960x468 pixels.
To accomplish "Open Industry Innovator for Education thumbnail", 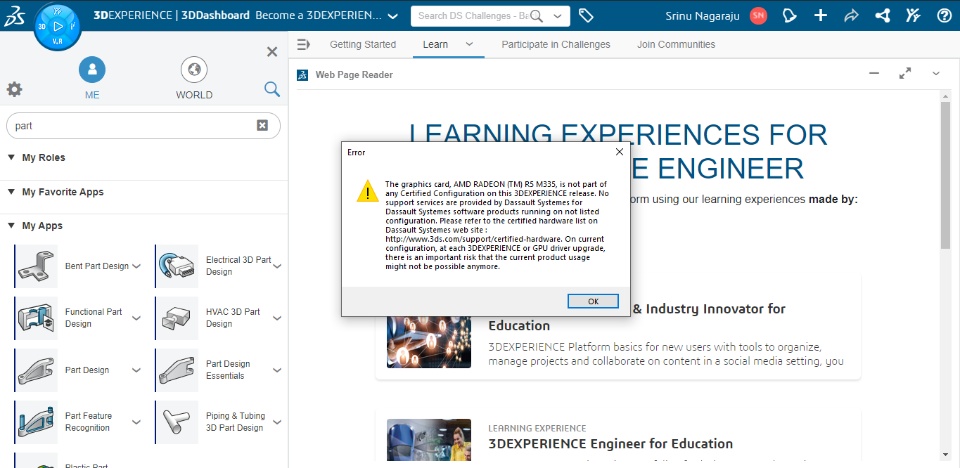I will (x=429, y=342).
